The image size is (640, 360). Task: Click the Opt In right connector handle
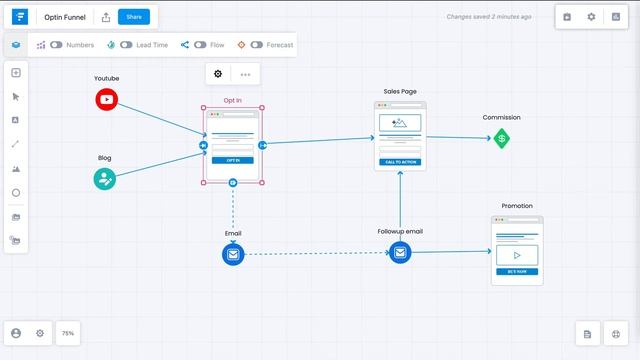pos(262,145)
